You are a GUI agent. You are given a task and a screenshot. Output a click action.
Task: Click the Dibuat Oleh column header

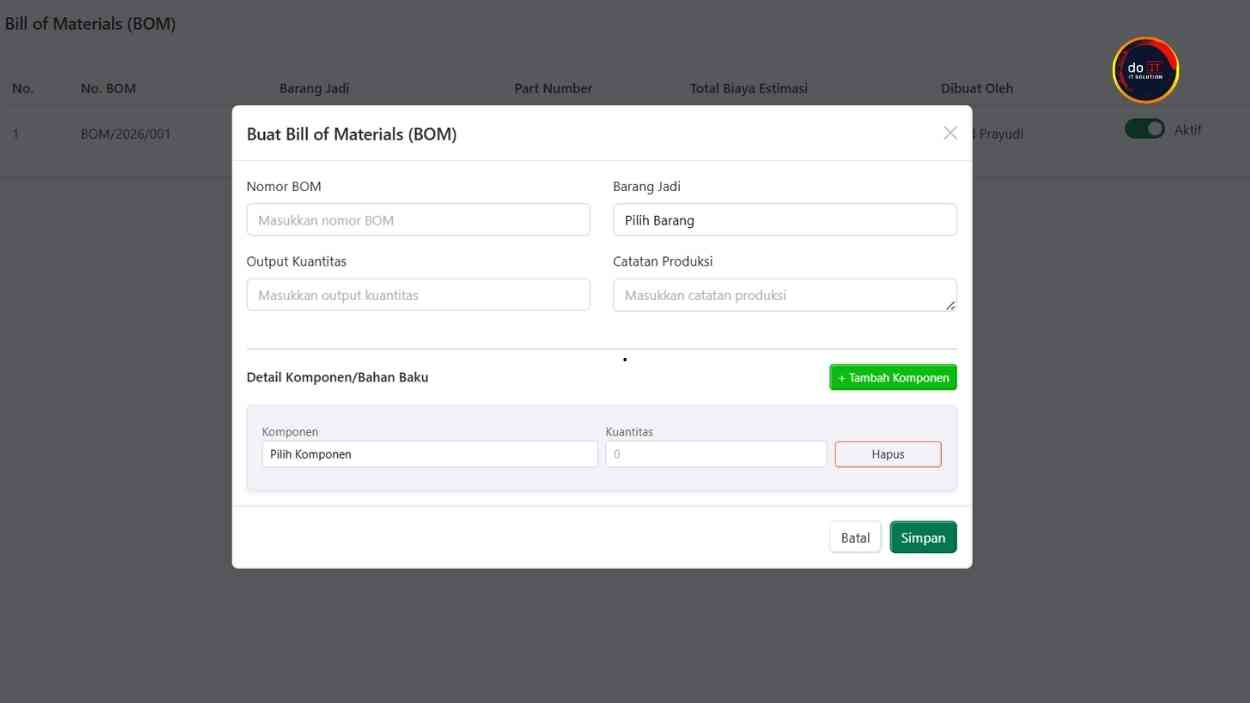975,88
